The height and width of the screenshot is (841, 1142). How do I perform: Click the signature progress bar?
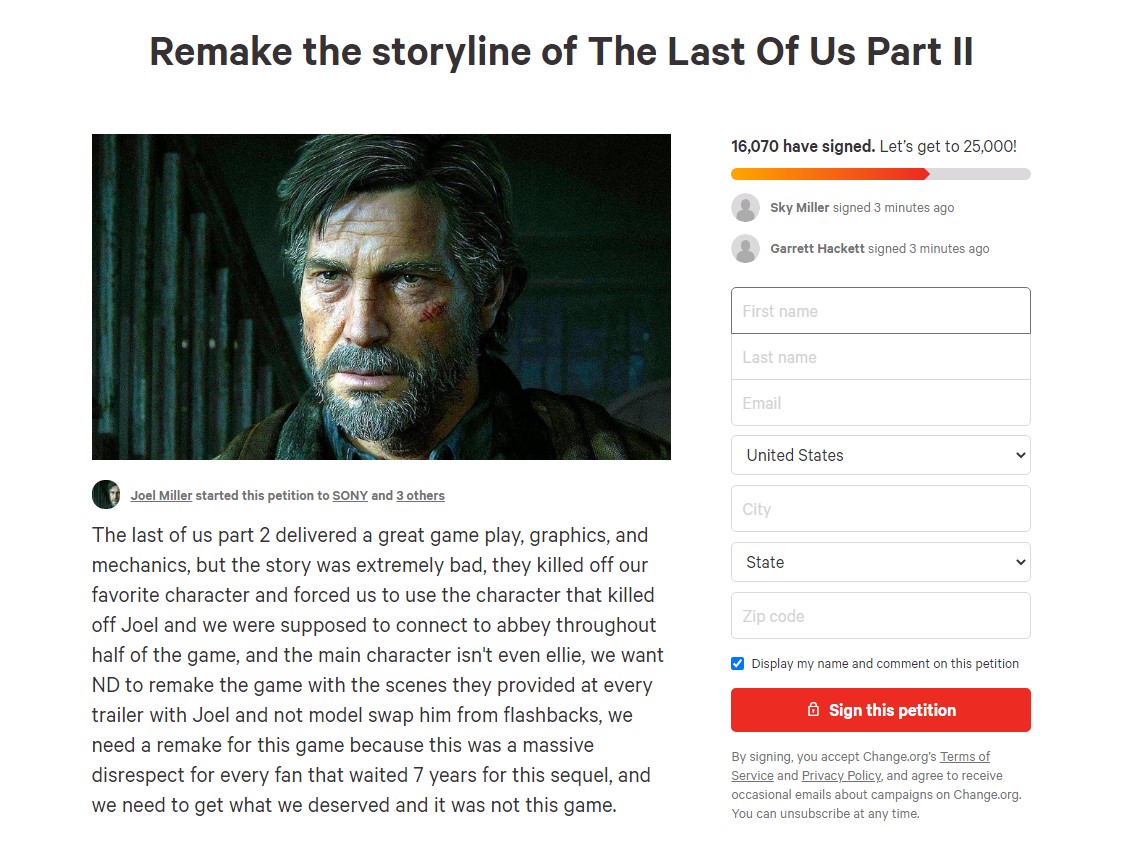click(x=880, y=174)
